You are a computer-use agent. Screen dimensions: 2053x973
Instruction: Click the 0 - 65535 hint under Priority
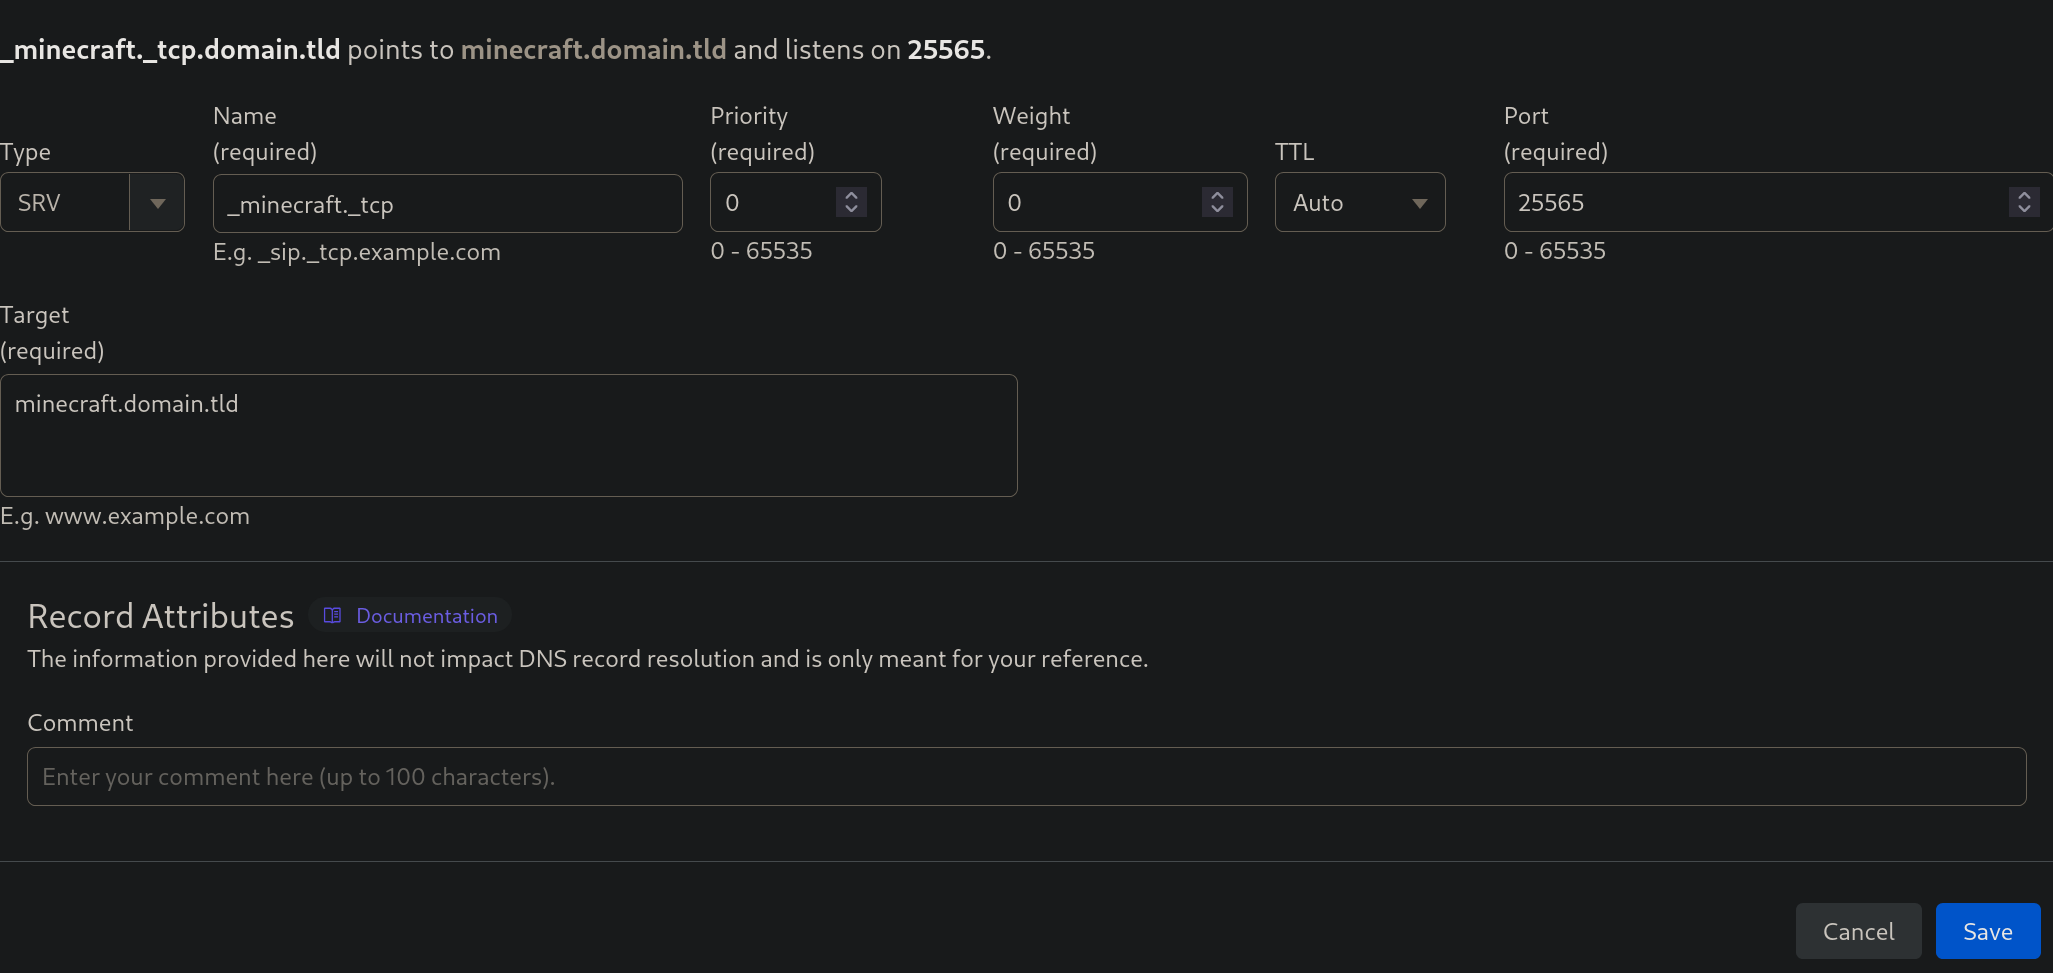(761, 251)
